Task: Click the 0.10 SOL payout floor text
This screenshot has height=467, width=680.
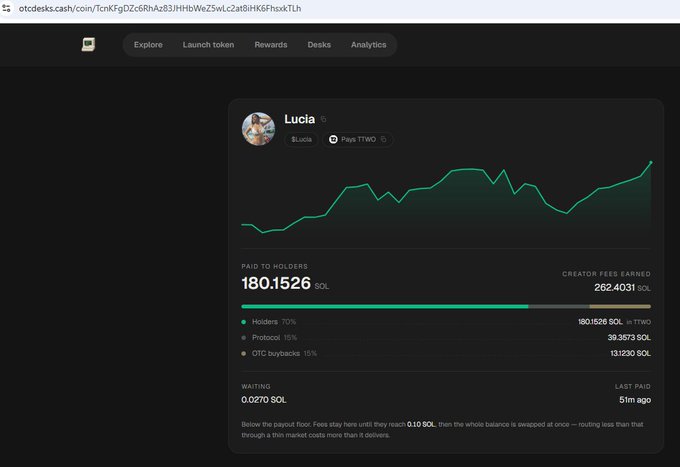Action: (x=421, y=424)
